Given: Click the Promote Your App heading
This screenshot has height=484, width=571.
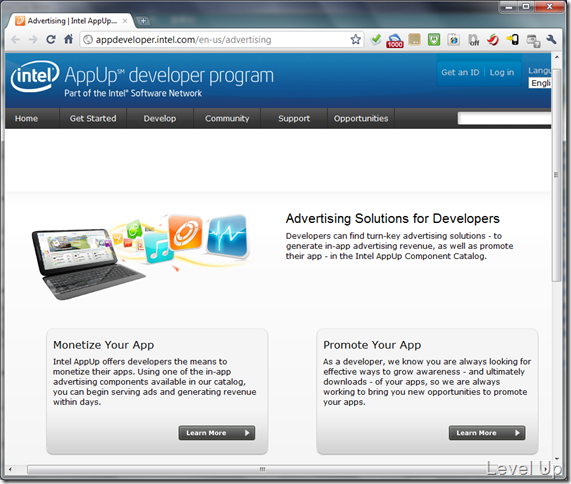Looking at the screenshot, I should (x=372, y=345).
